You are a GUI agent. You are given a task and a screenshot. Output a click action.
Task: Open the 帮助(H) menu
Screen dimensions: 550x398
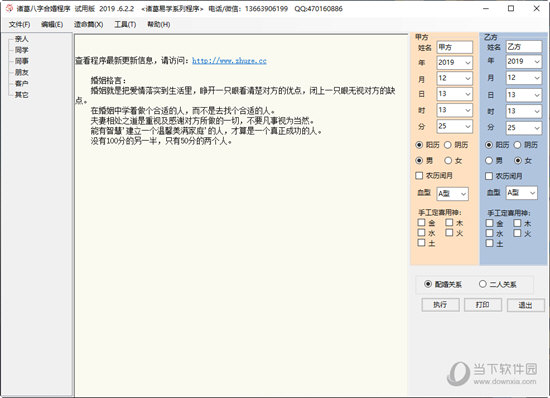(159, 25)
